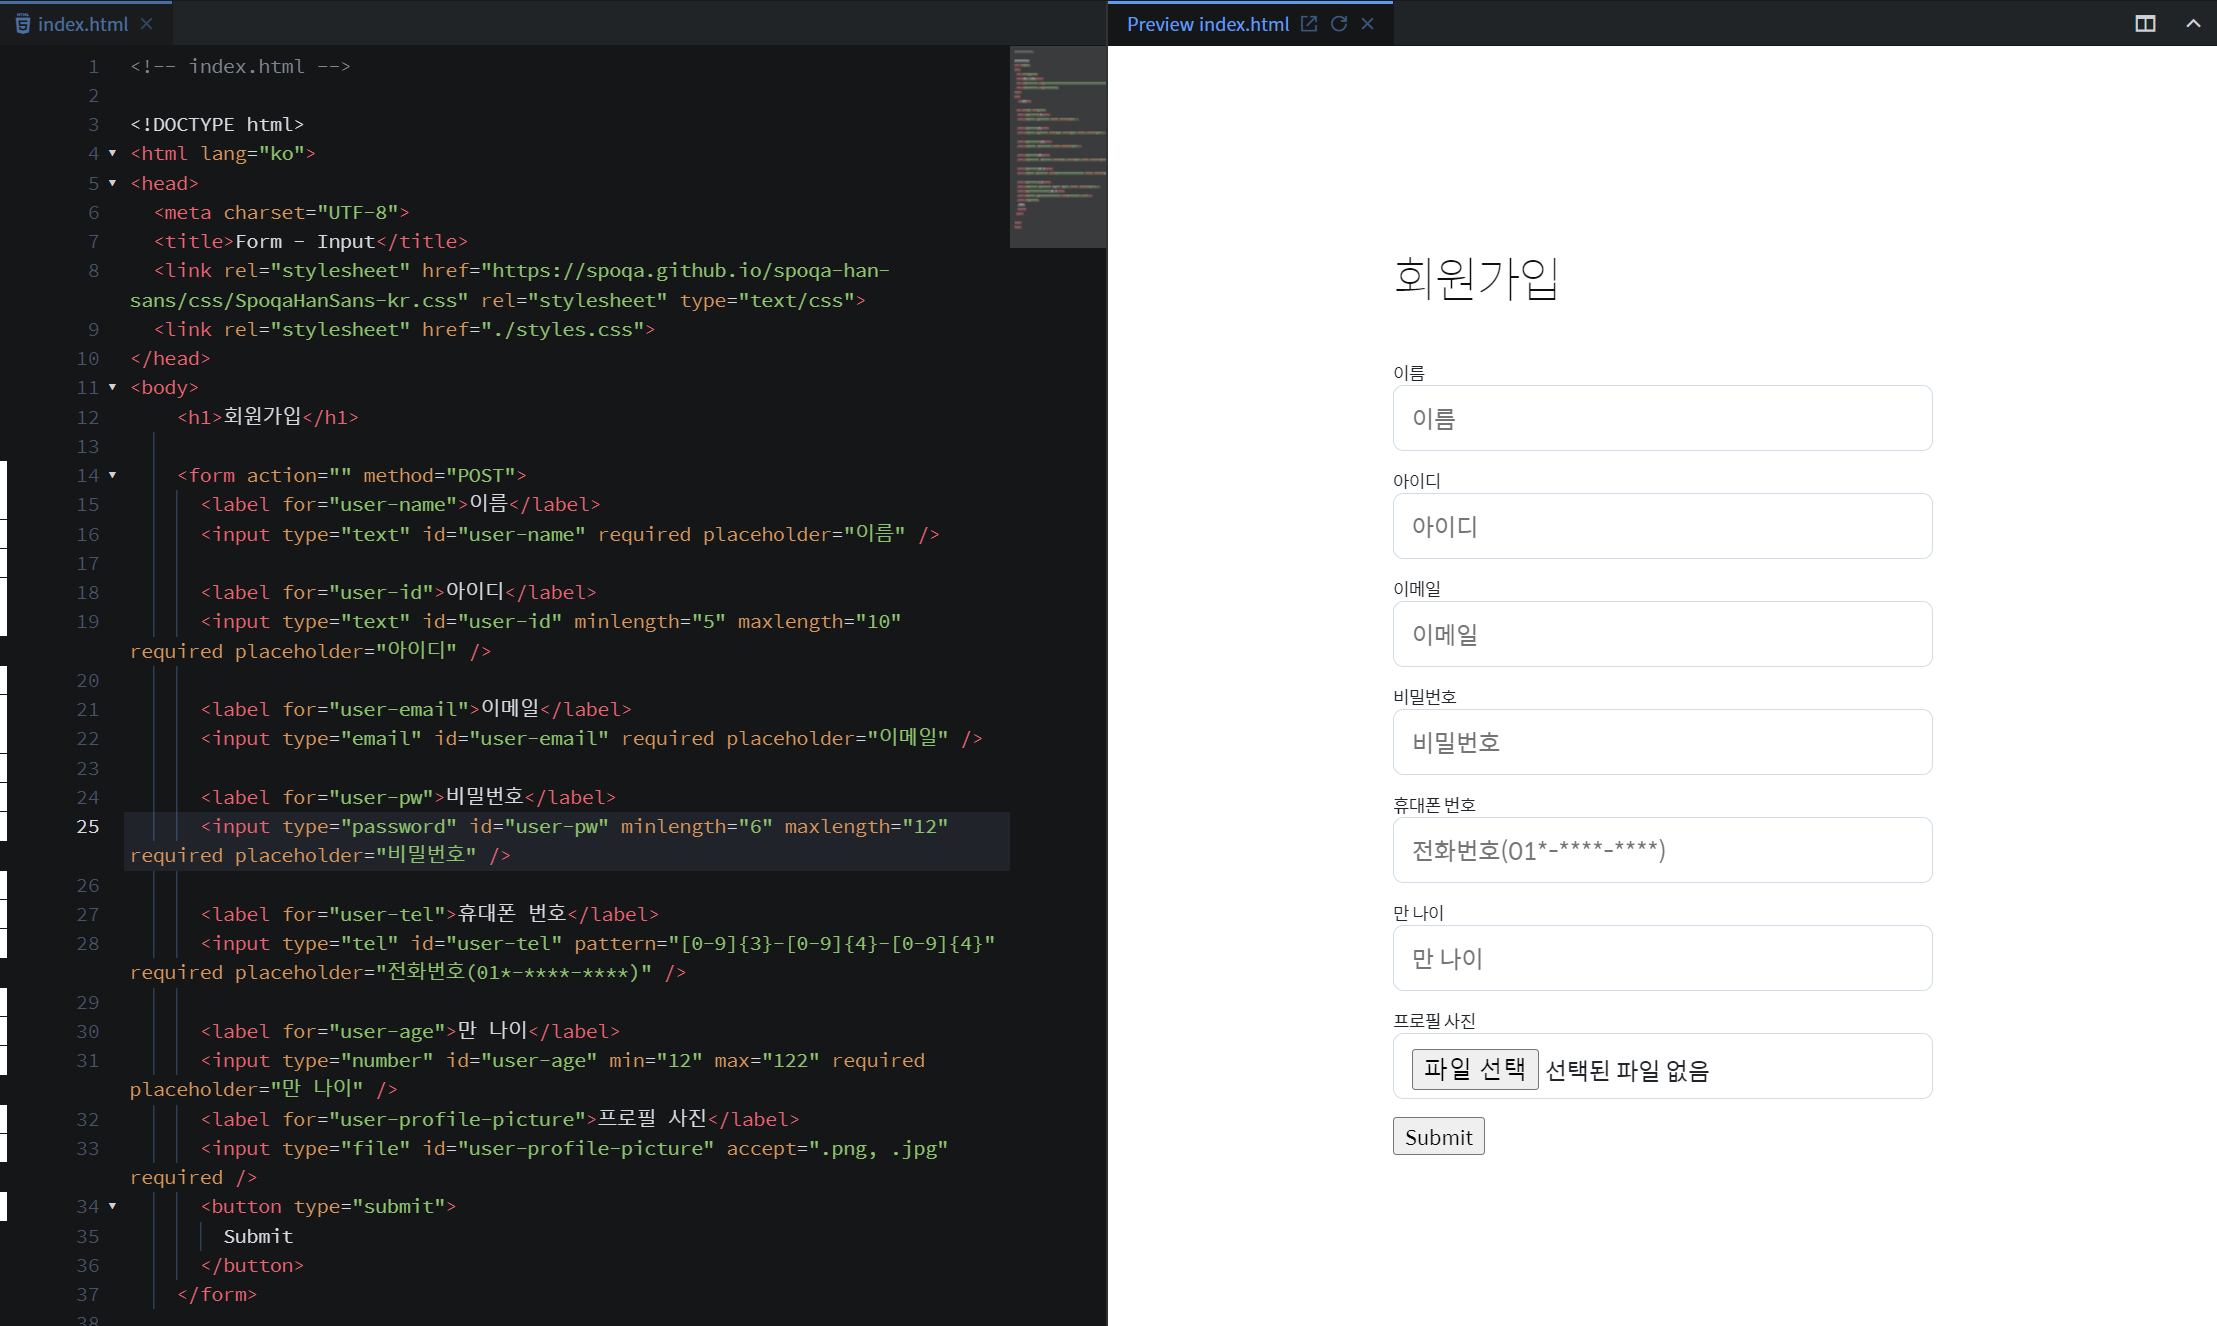Focus the 아이디 input field in preview
The height and width of the screenshot is (1326, 2217).
tap(1662, 526)
